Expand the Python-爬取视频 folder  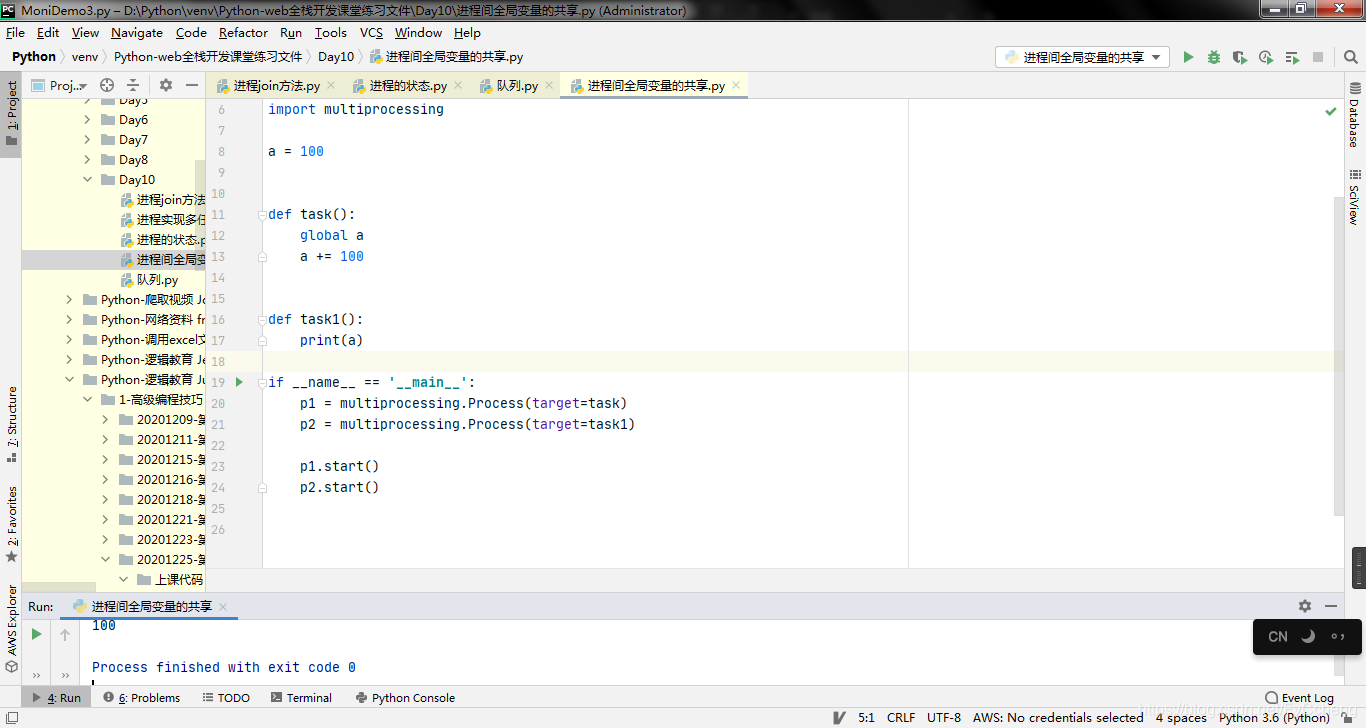[x=70, y=300]
